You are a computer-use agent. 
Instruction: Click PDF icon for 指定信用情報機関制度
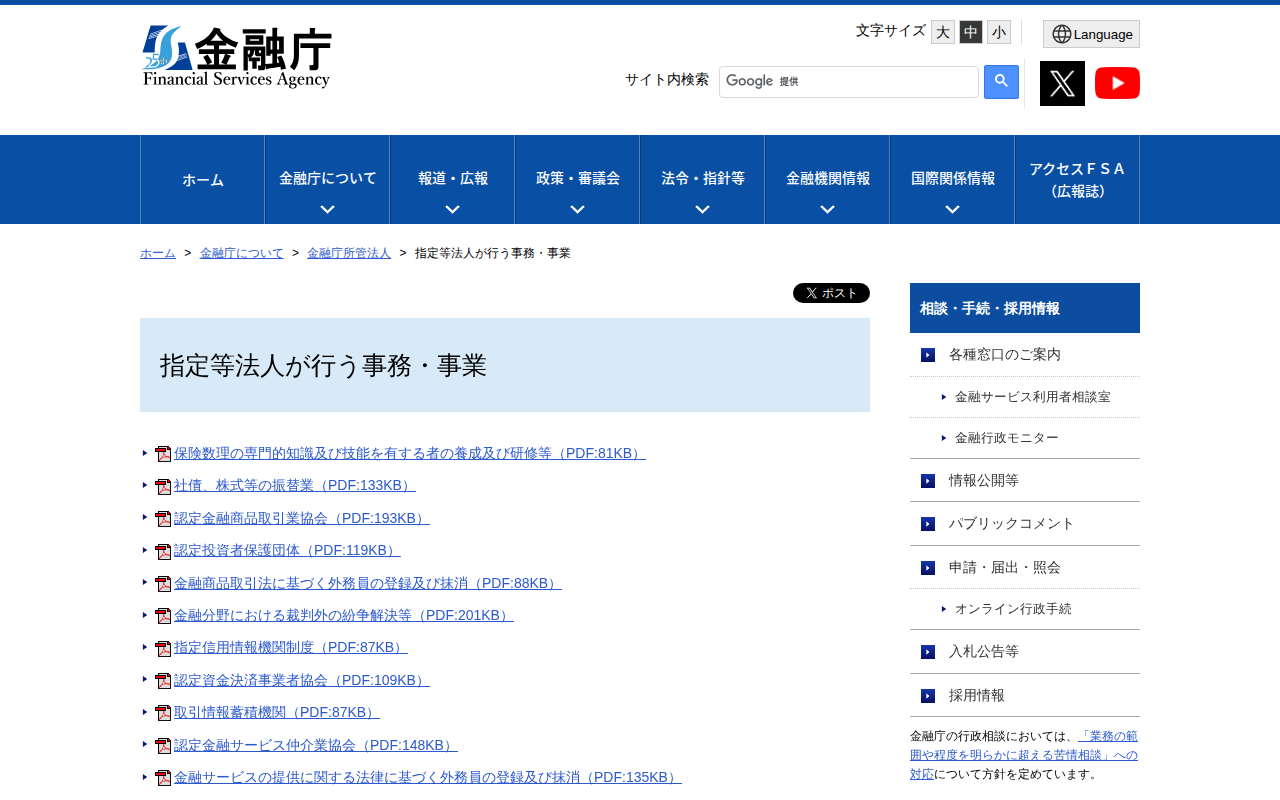(163, 648)
